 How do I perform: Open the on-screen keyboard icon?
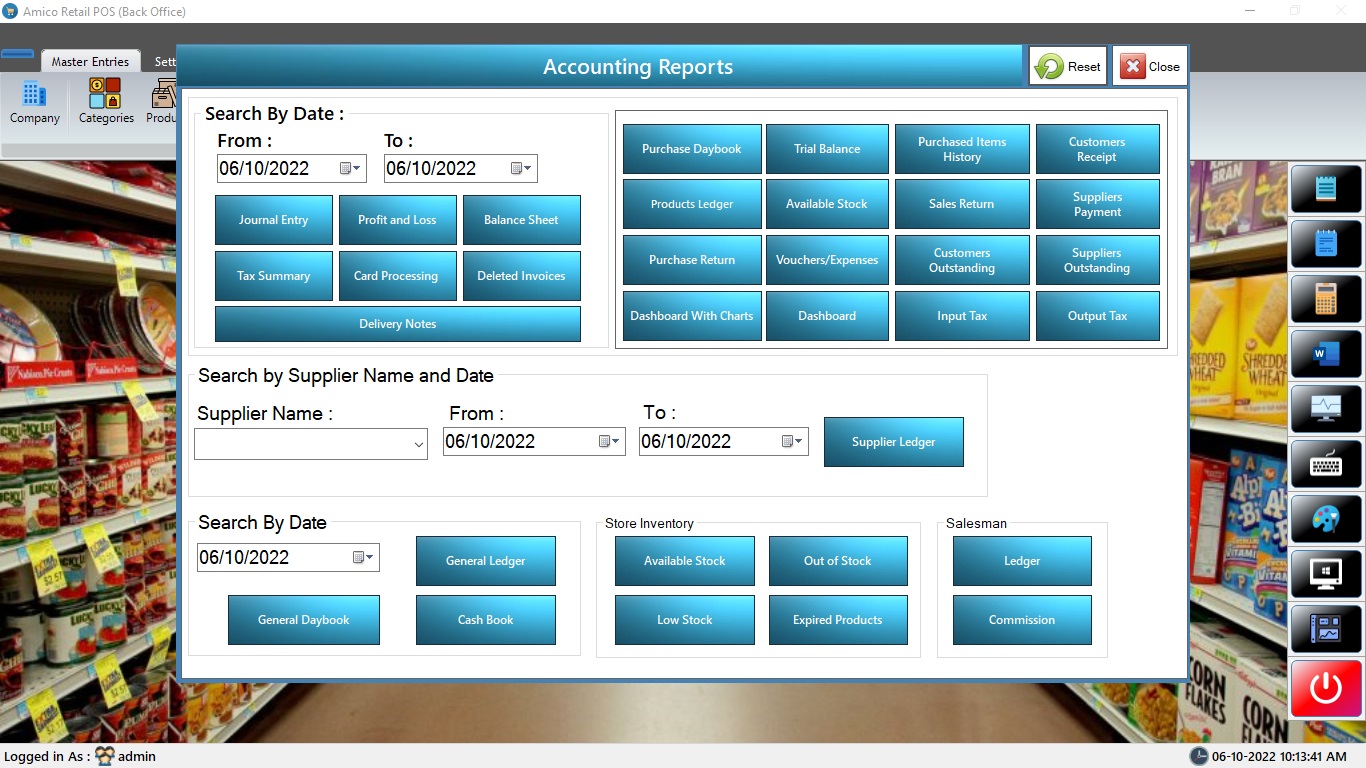[1326, 464]
